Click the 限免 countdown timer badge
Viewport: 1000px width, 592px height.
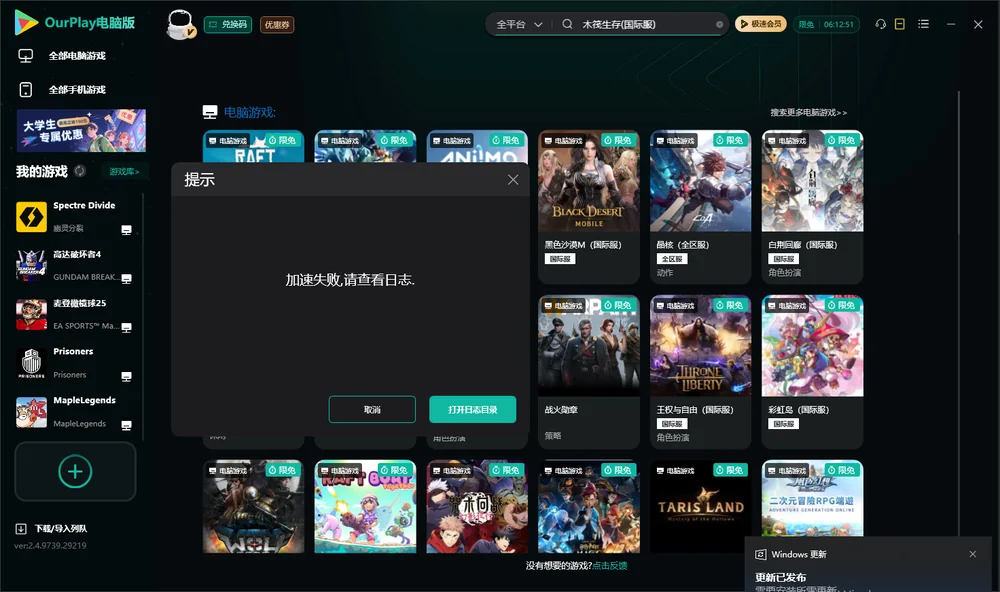pyautogui.click(x=826, y=24)
